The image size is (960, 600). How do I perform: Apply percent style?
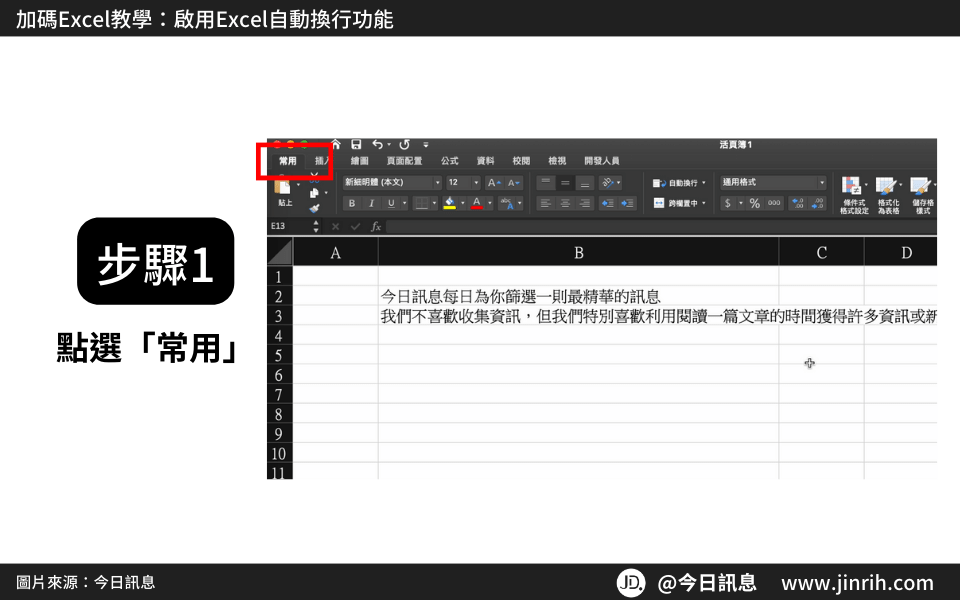point(754,203)
